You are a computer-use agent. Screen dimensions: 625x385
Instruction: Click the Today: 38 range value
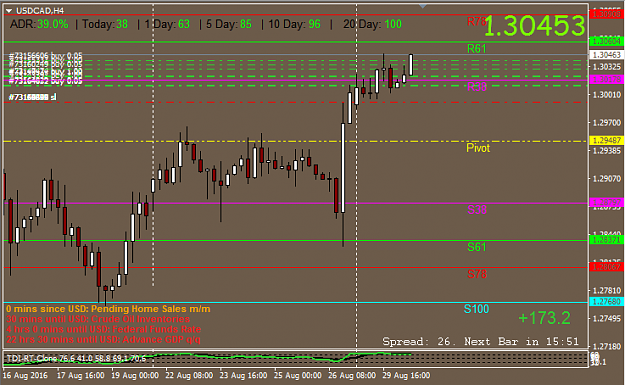click(x=105, y=24)
